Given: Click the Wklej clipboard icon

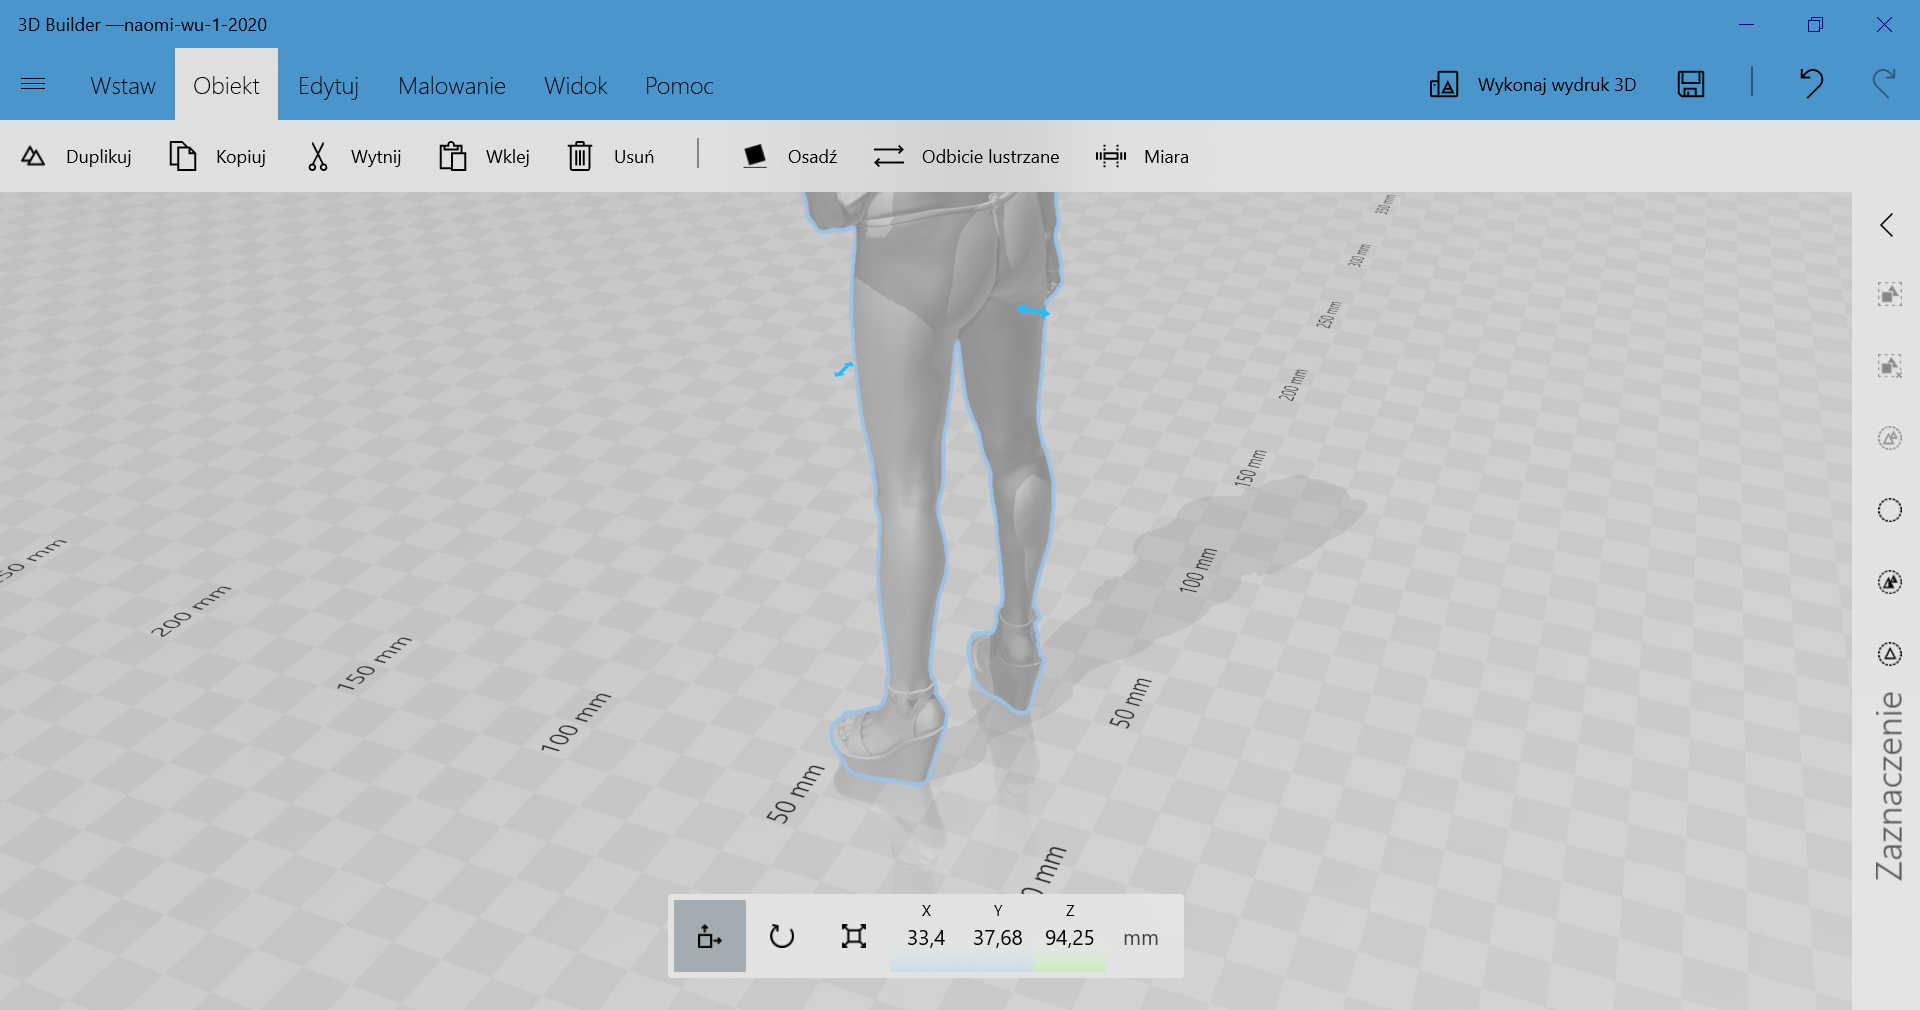Looking at the screenshot, I should point(452,156).
